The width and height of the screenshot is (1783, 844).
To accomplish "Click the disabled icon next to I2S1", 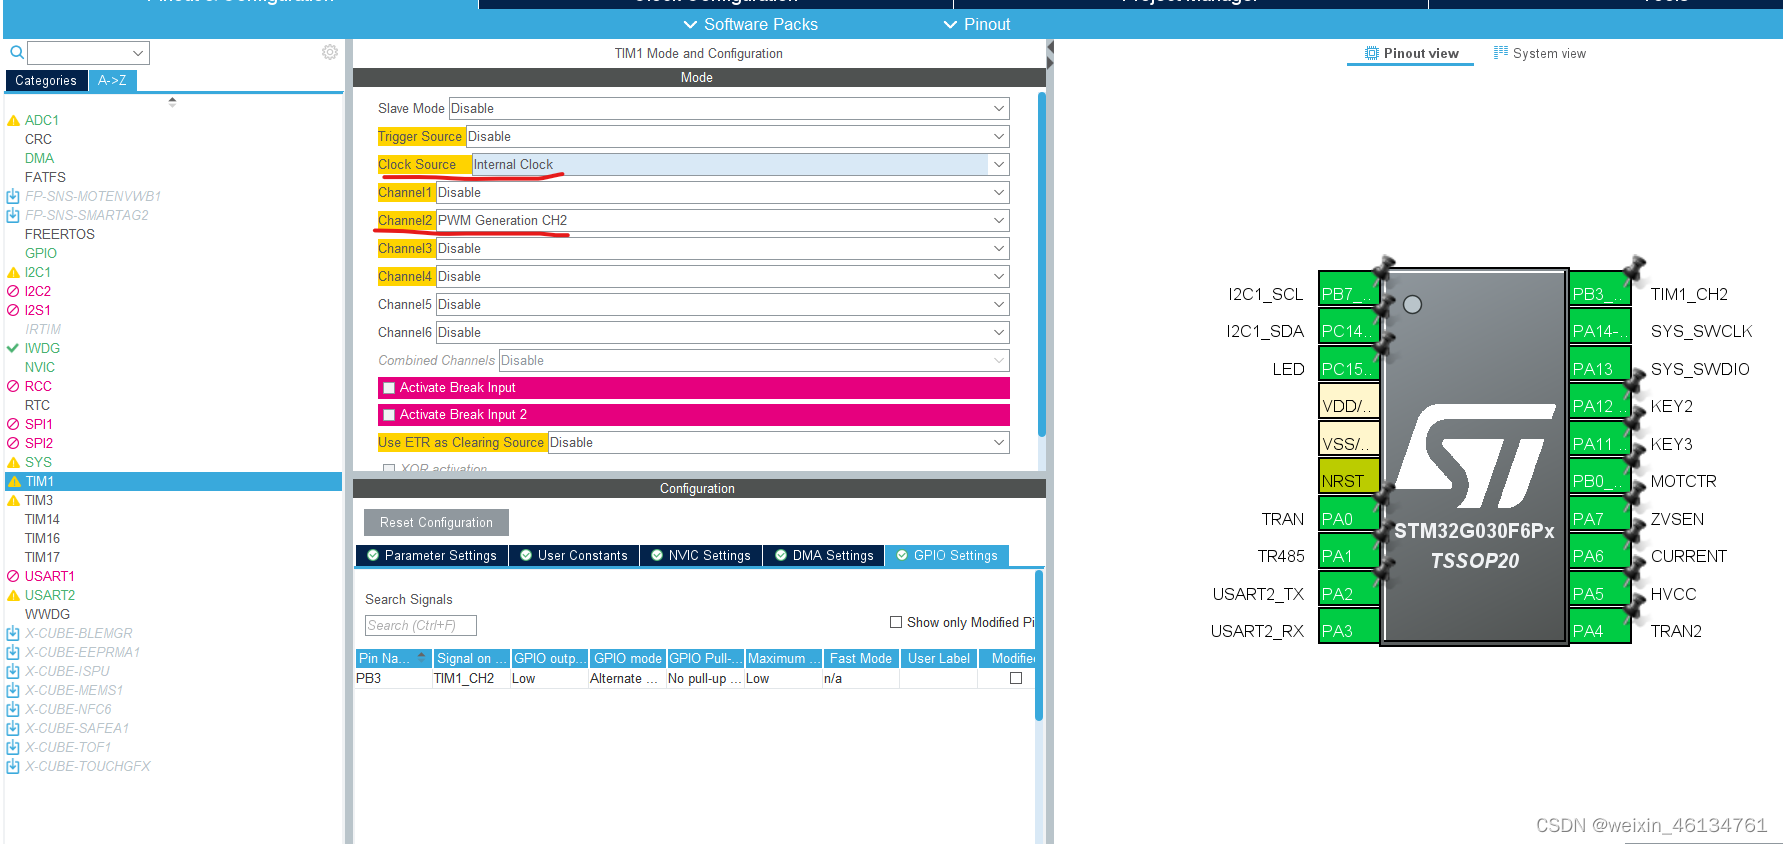I will [x=13, y=310].
